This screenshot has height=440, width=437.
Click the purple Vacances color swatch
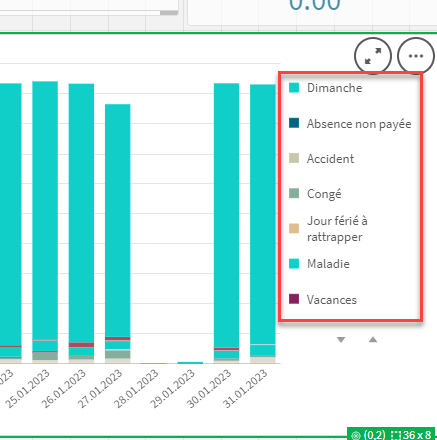294,299
